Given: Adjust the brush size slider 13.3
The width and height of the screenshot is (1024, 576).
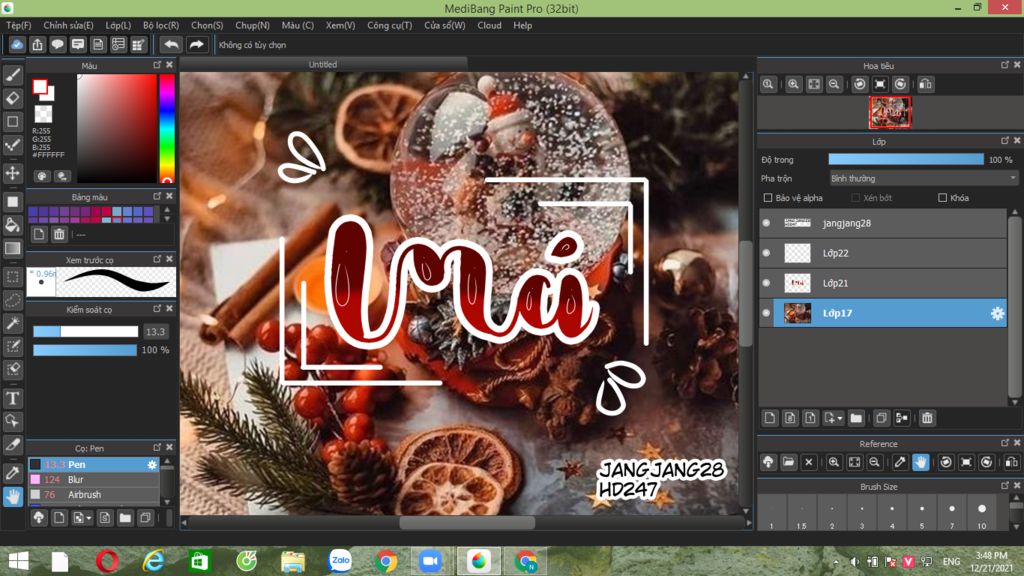Looking at the screenshot, I should [x=86, y=332].
